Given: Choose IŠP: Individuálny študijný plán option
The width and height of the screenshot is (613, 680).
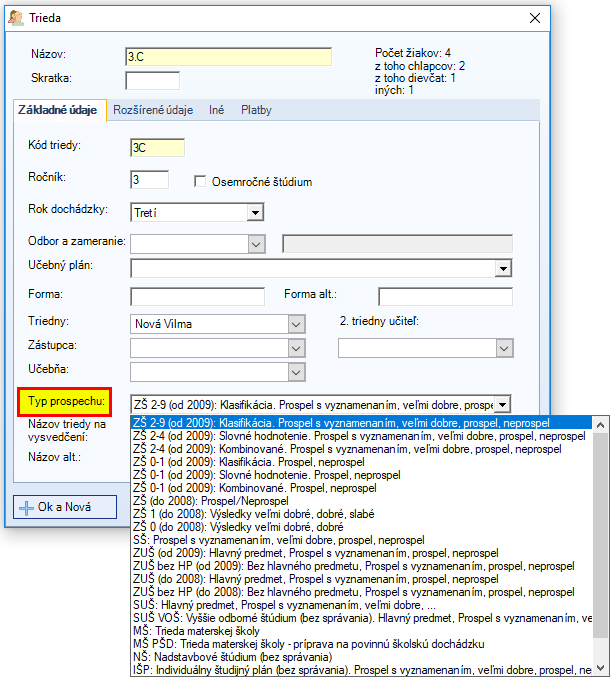Looking at the screenshot, I should click(x=362, y=670).
